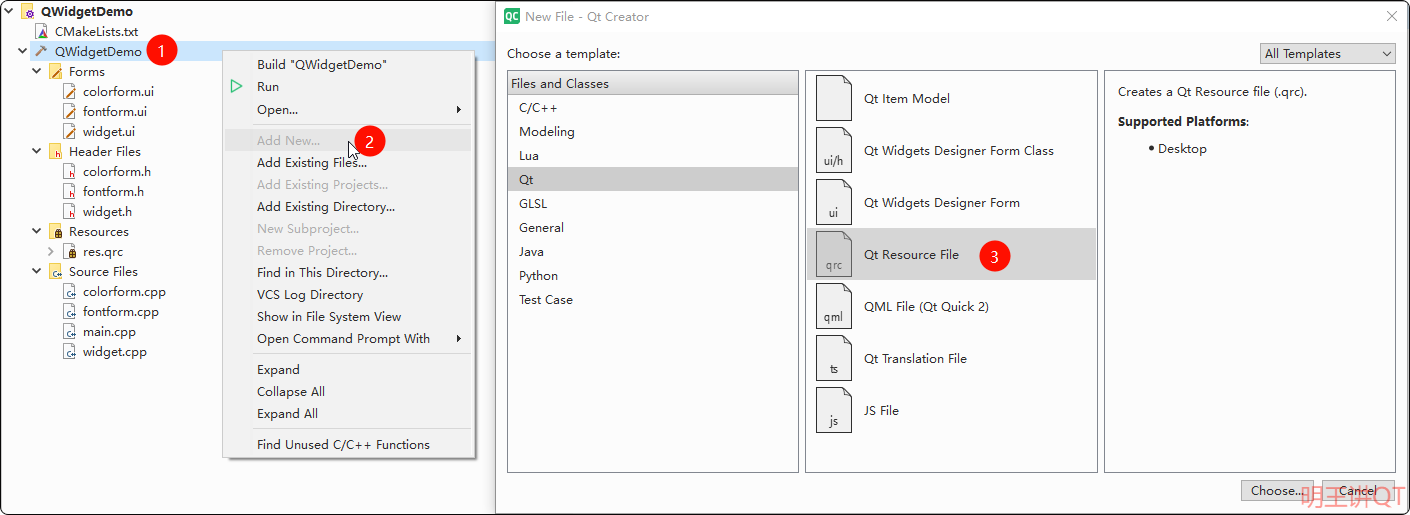Click the Resources folder lock icon
1410x515 pixels.
tap(56, 232)
